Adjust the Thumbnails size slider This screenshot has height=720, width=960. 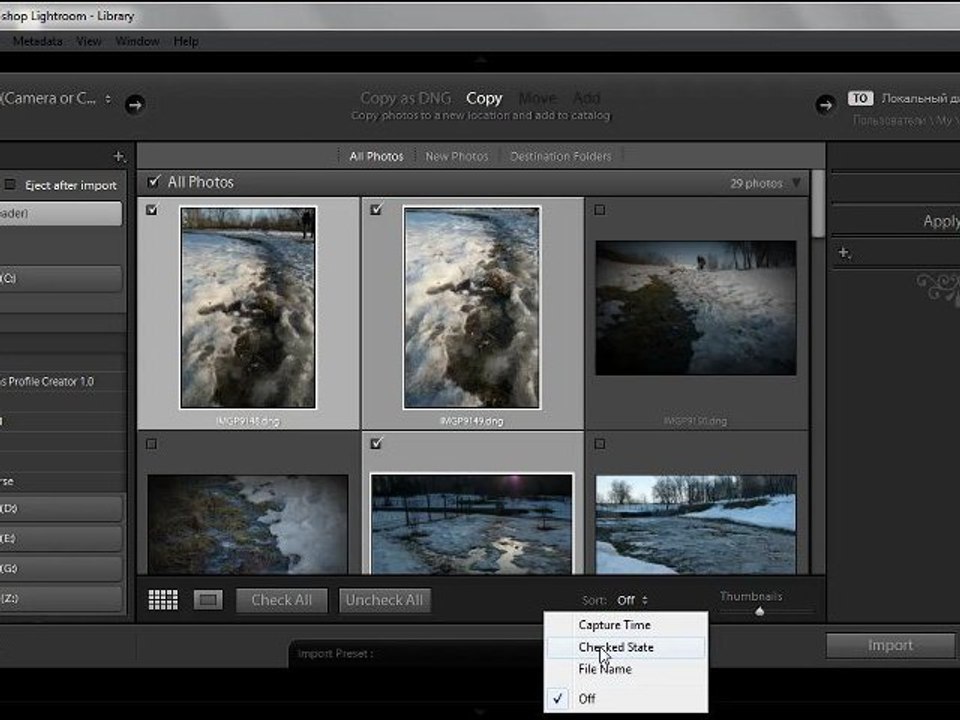coord(759,610)
